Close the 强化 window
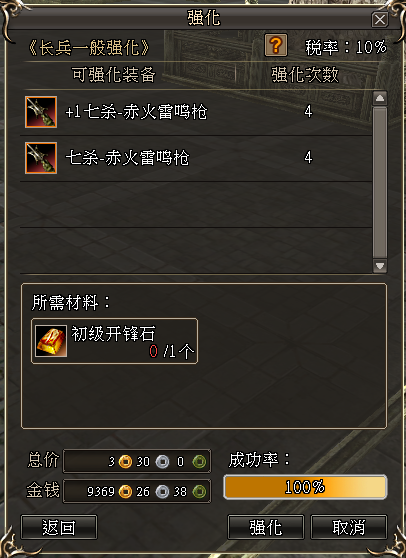 pyautogui.click(x=380, y=20)
